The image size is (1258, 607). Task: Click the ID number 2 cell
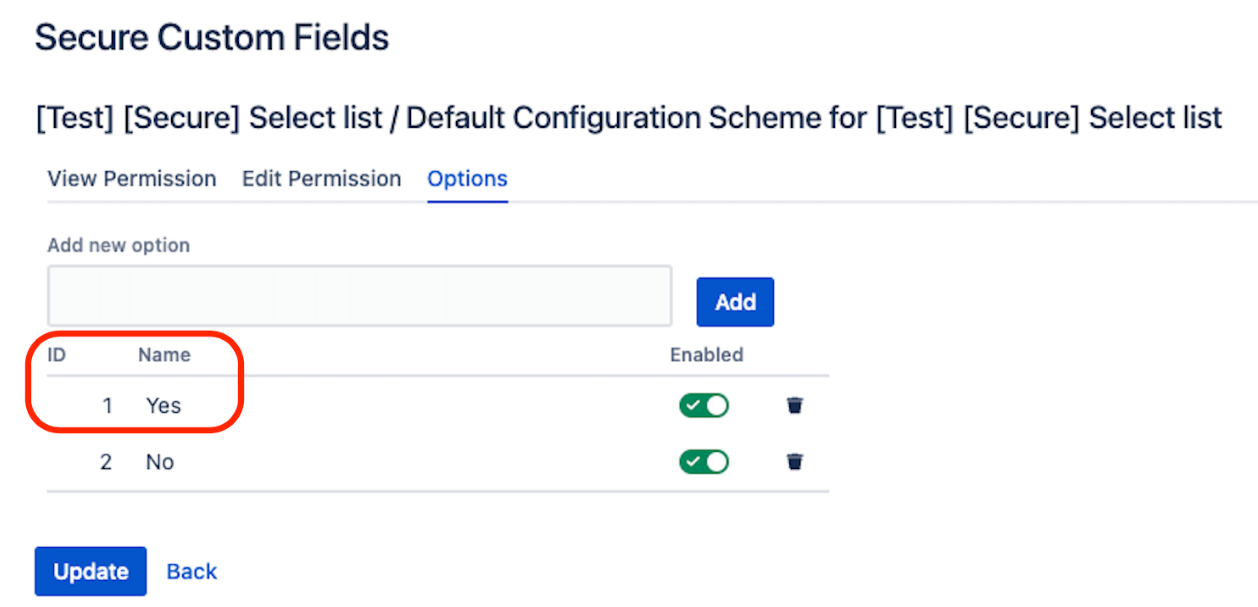tap(106, 462)
